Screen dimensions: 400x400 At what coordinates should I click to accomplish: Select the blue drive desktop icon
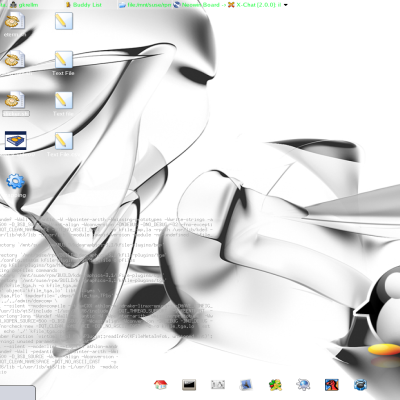16,140
